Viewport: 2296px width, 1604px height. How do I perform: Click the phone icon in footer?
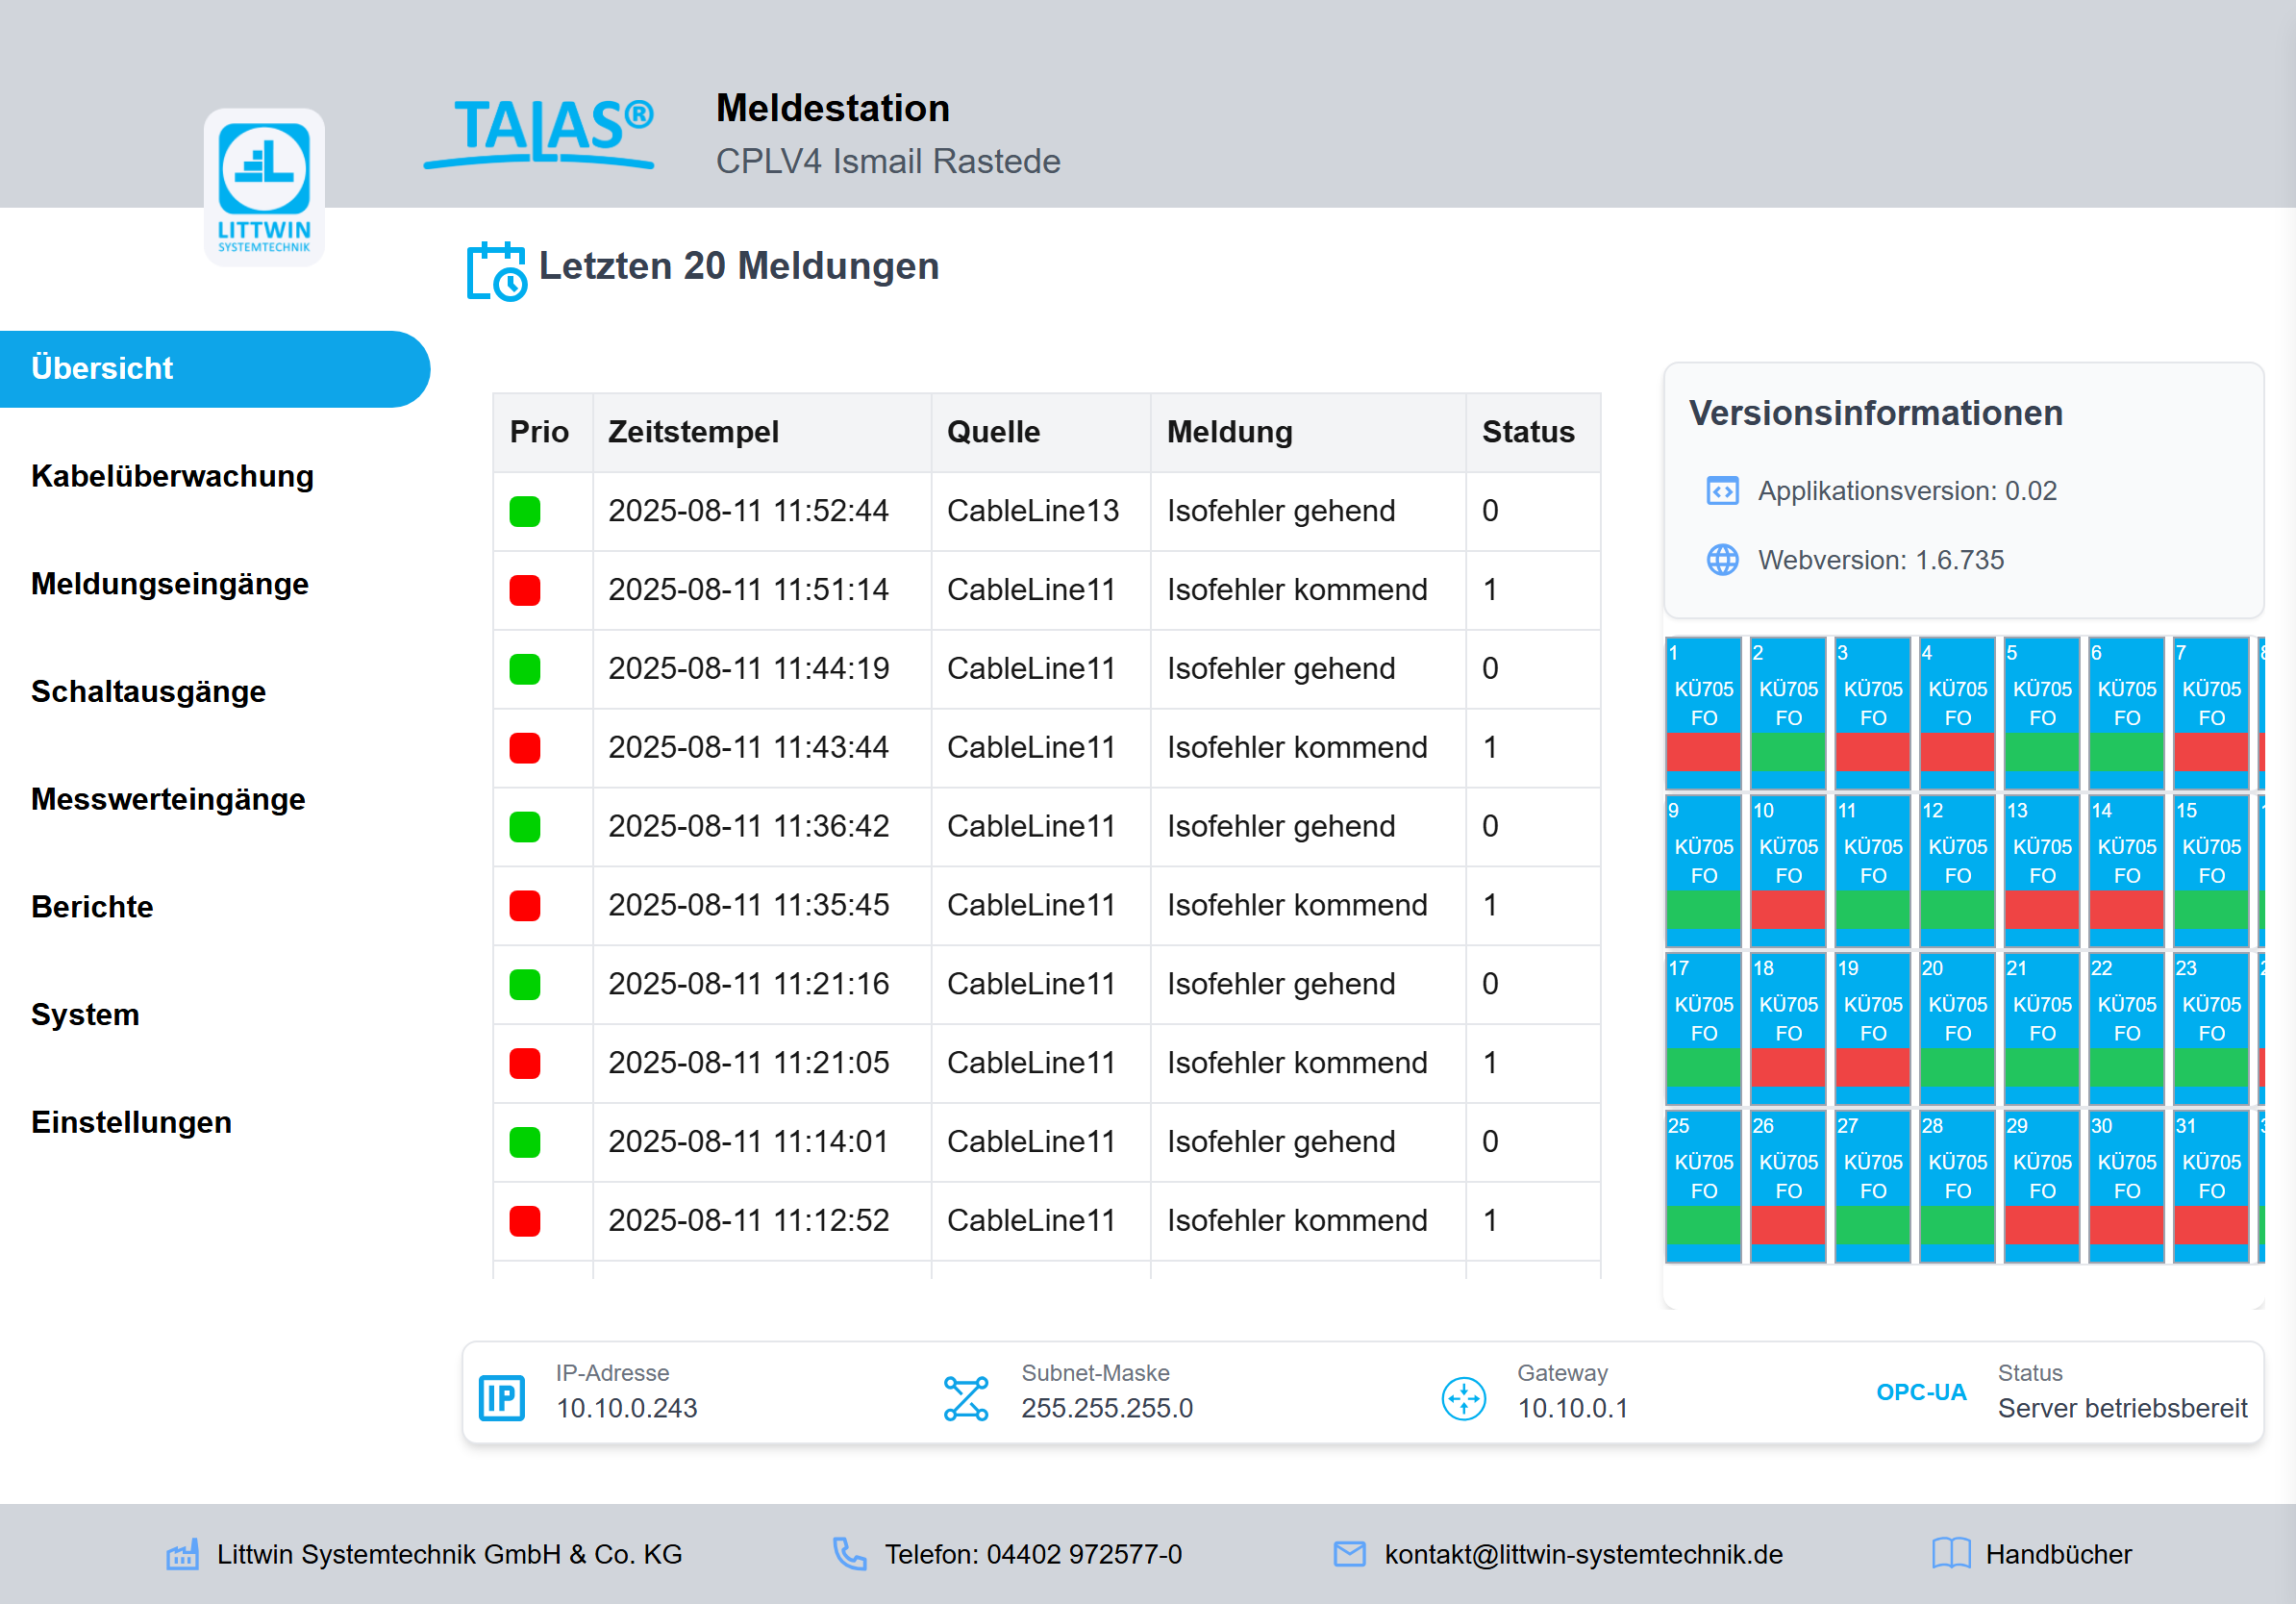849,1553
